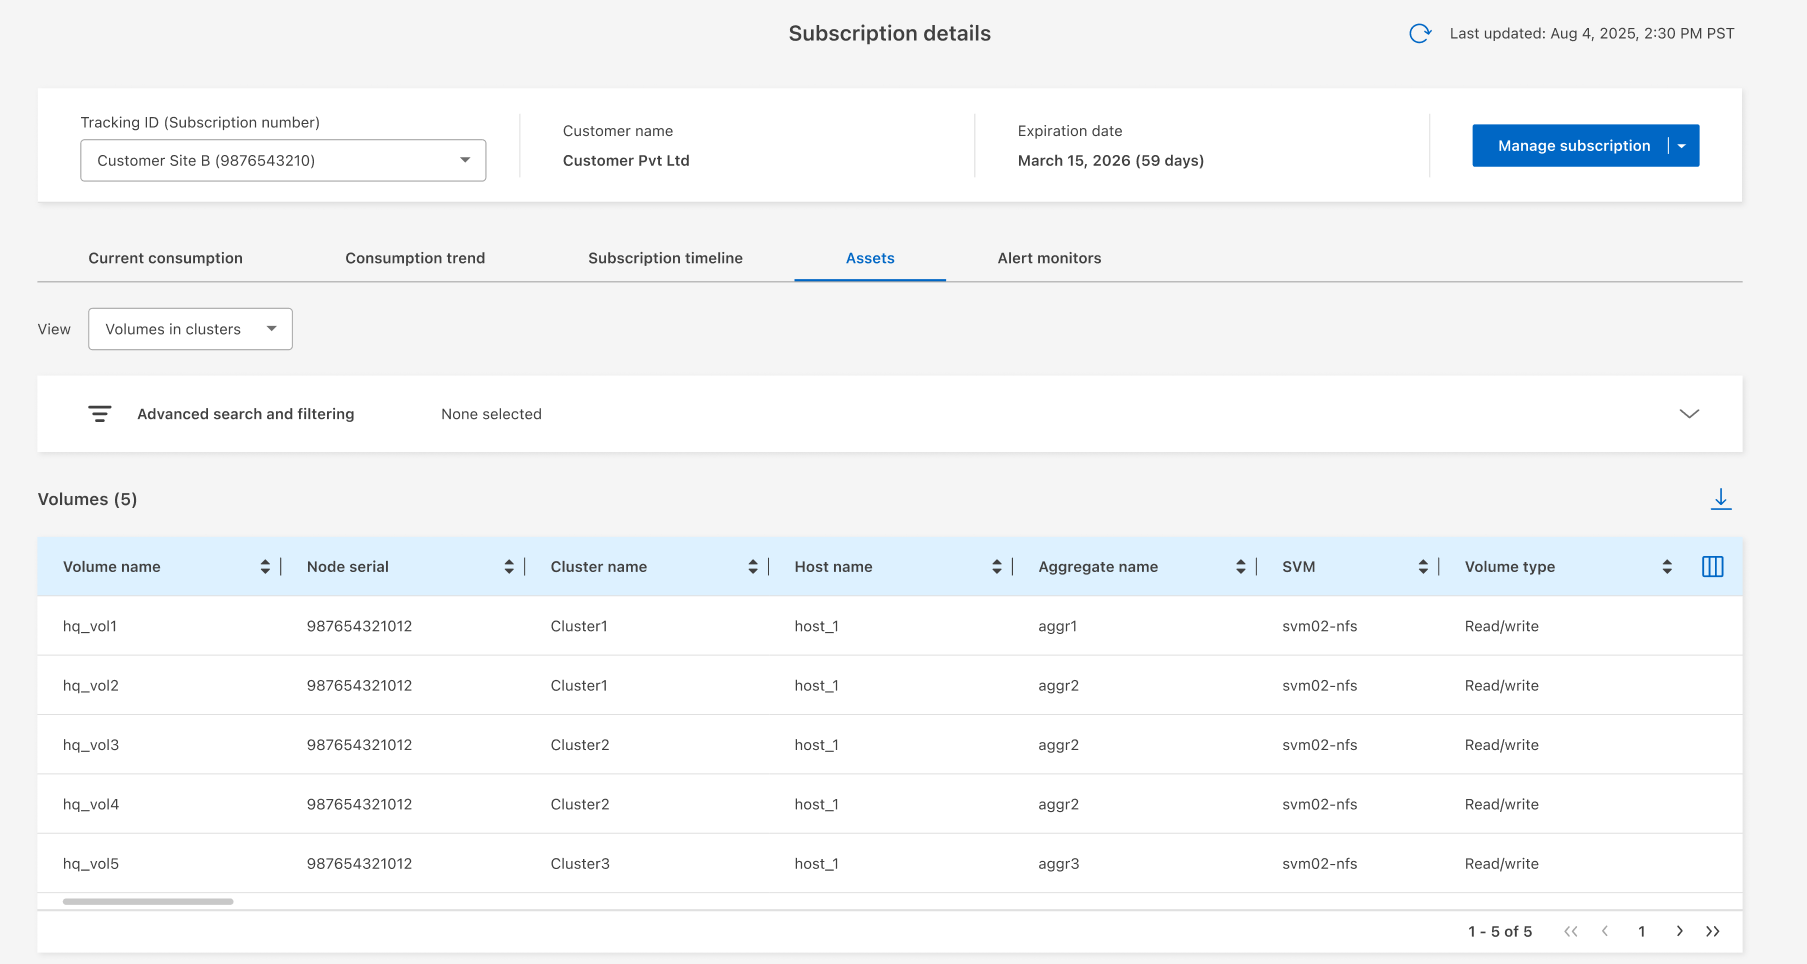Image resolution: width=1807 pixels, height=964 pixels.
Task: Open the column chooser icon
Action: tap(1712, 567)
